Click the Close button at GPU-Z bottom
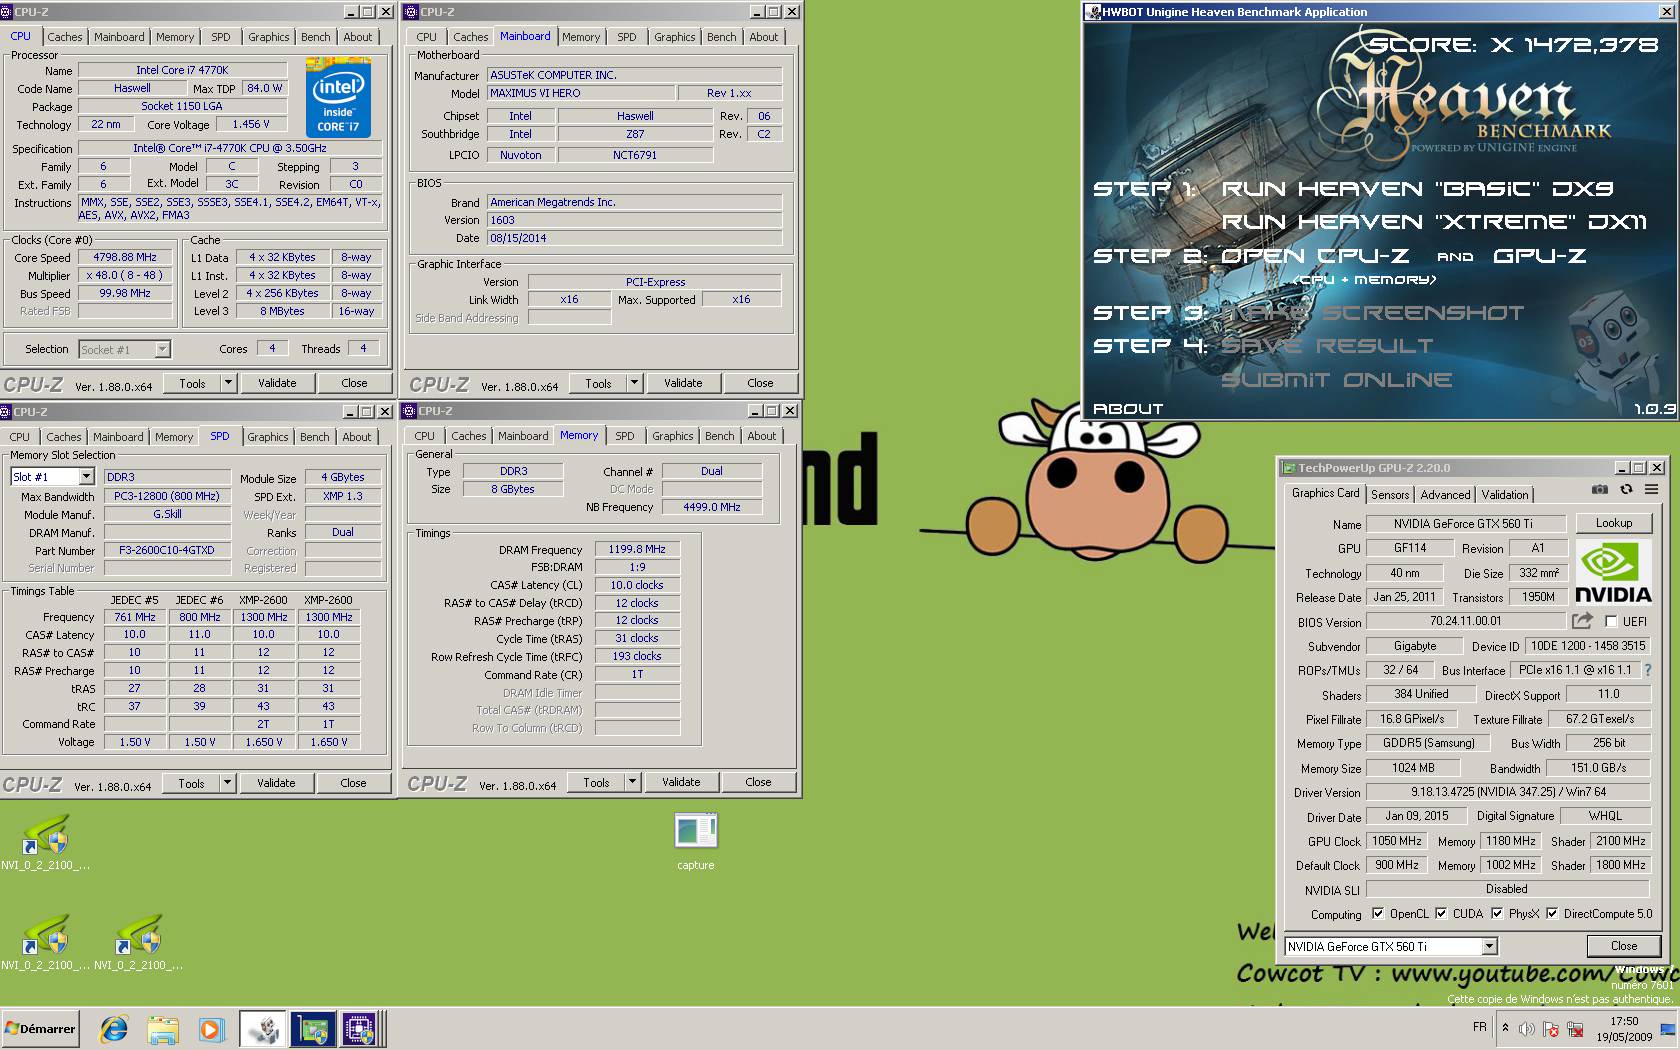 tap(1624, 946)
